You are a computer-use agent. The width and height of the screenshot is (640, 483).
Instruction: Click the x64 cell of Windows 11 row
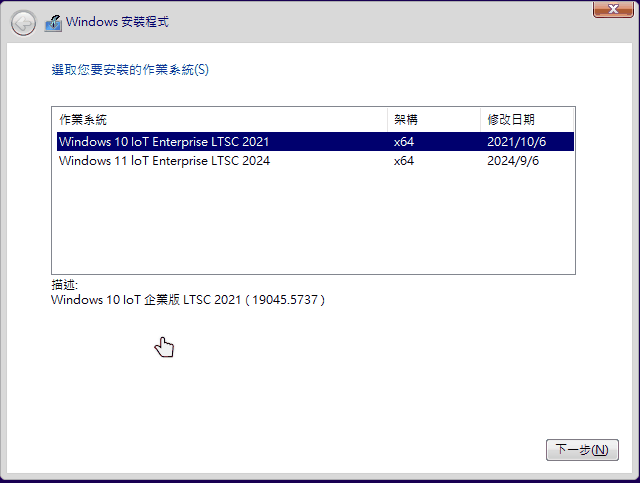coord(404,161)
